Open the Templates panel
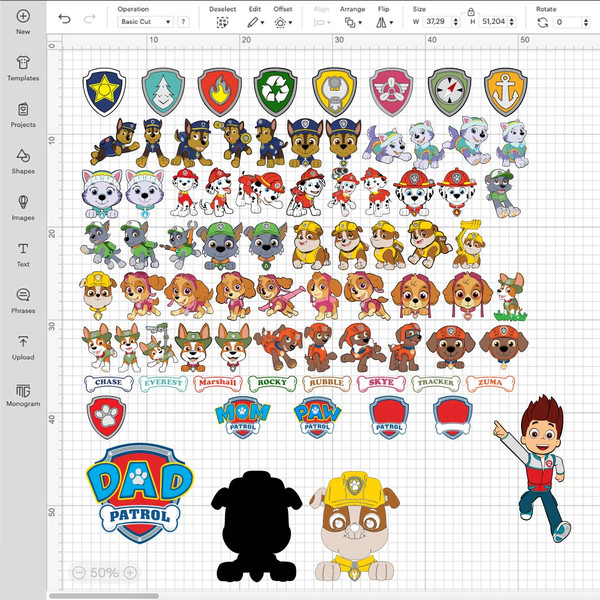 [23, 62]
